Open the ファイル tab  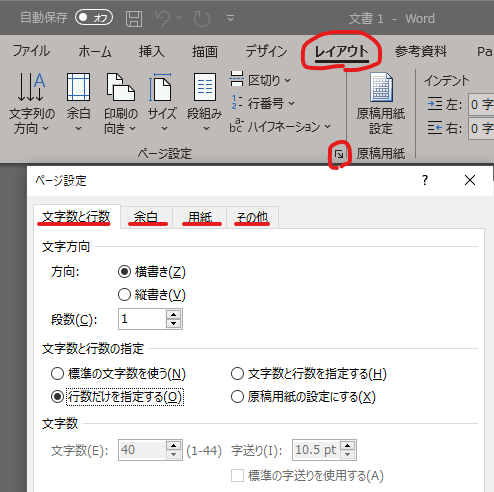(31, 51)
